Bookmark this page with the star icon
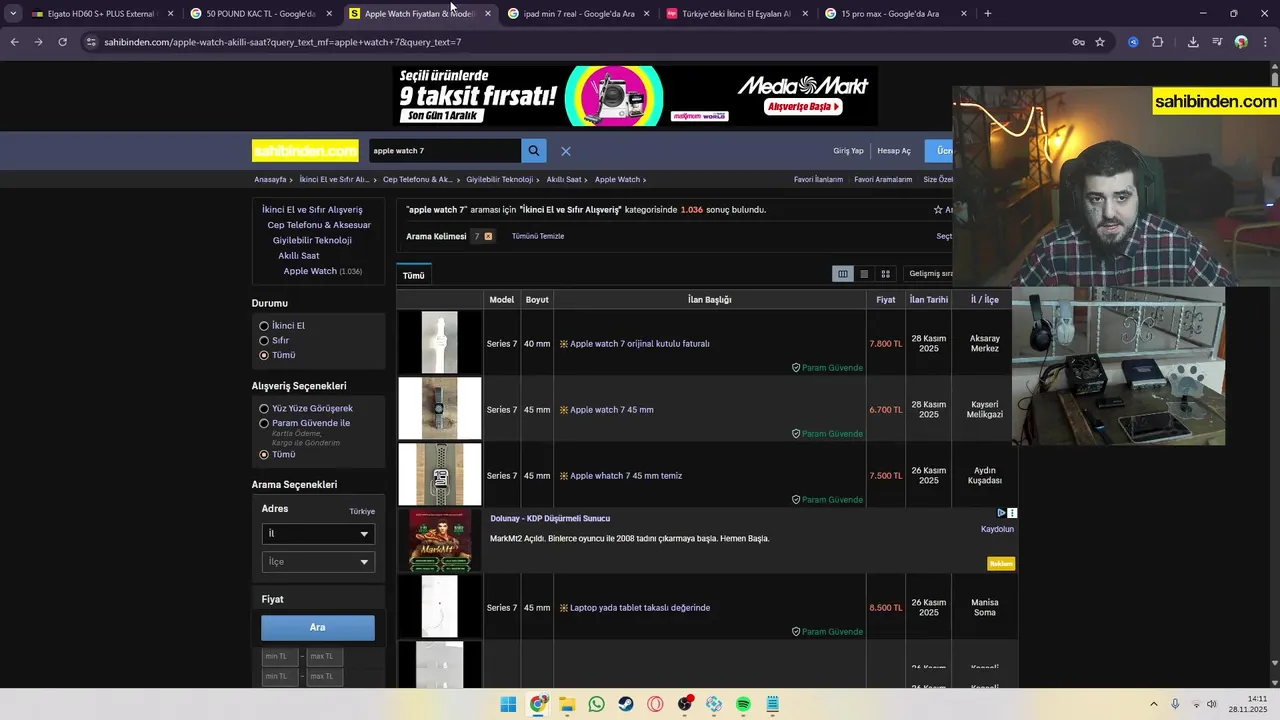 [1100, 42]
